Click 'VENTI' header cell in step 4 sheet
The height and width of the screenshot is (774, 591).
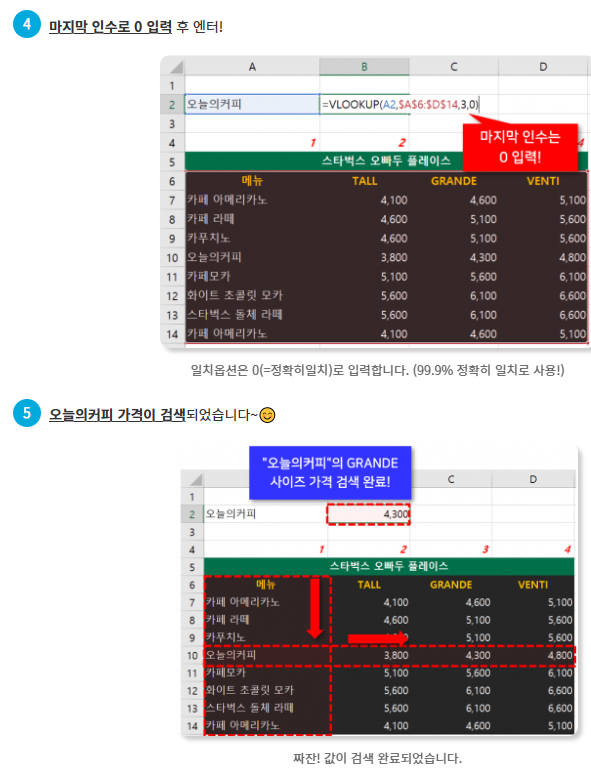pos(543,181)
